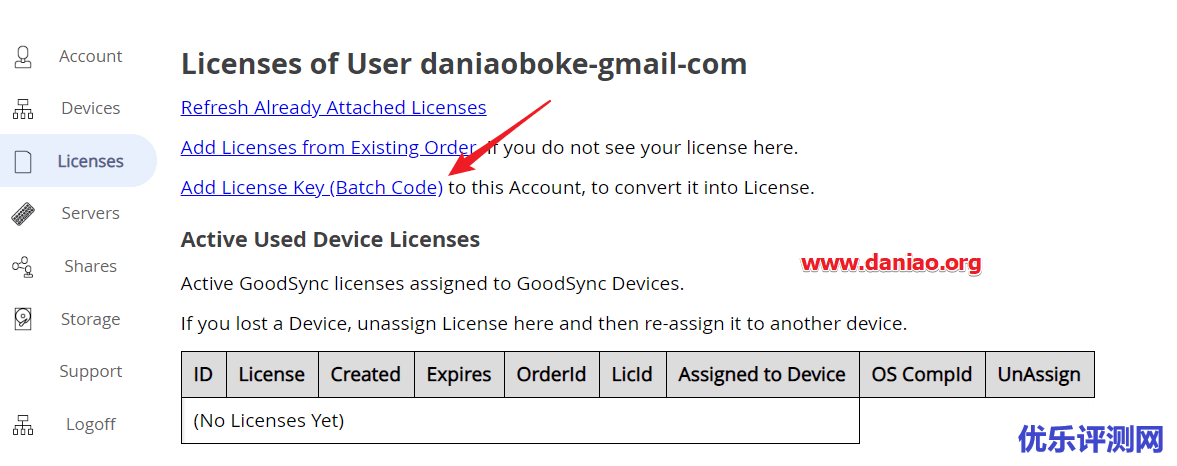Click the Devices network icon
Image resolution: width=1177 pixels, height=466 pixels.
coord(23,110)
